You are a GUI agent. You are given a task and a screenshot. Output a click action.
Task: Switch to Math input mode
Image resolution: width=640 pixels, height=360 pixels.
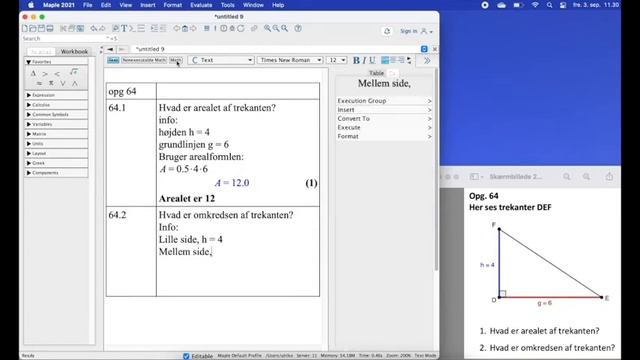[x=176, y=60]
